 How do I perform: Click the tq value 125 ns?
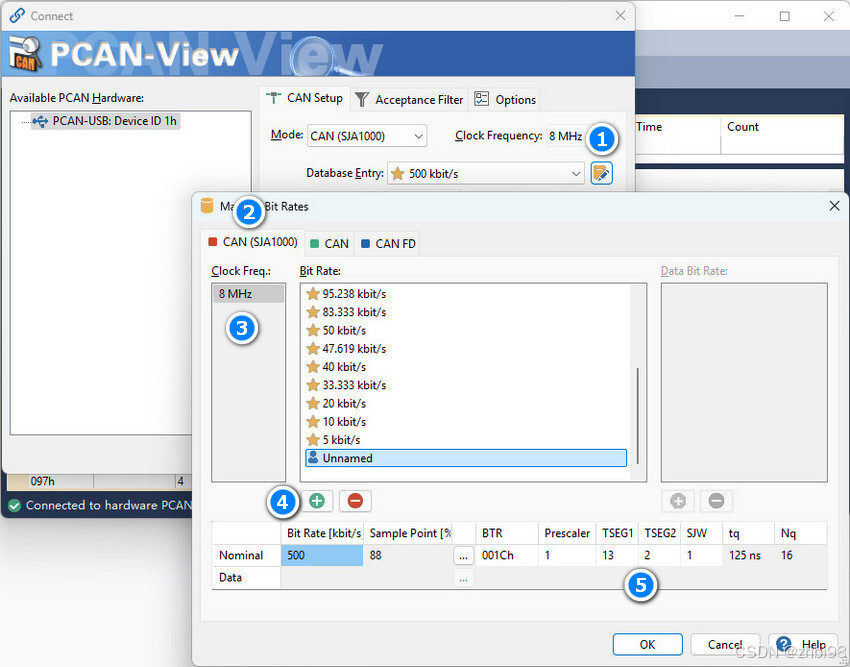coord(745,555)
